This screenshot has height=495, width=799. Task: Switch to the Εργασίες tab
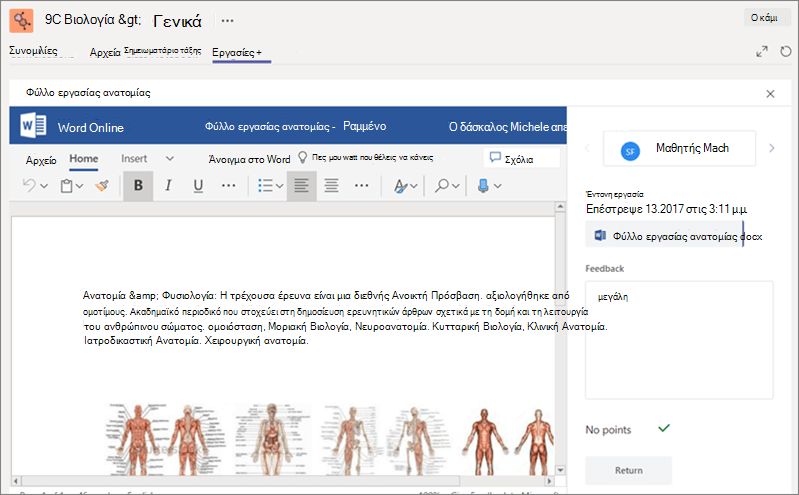(236, 53)
